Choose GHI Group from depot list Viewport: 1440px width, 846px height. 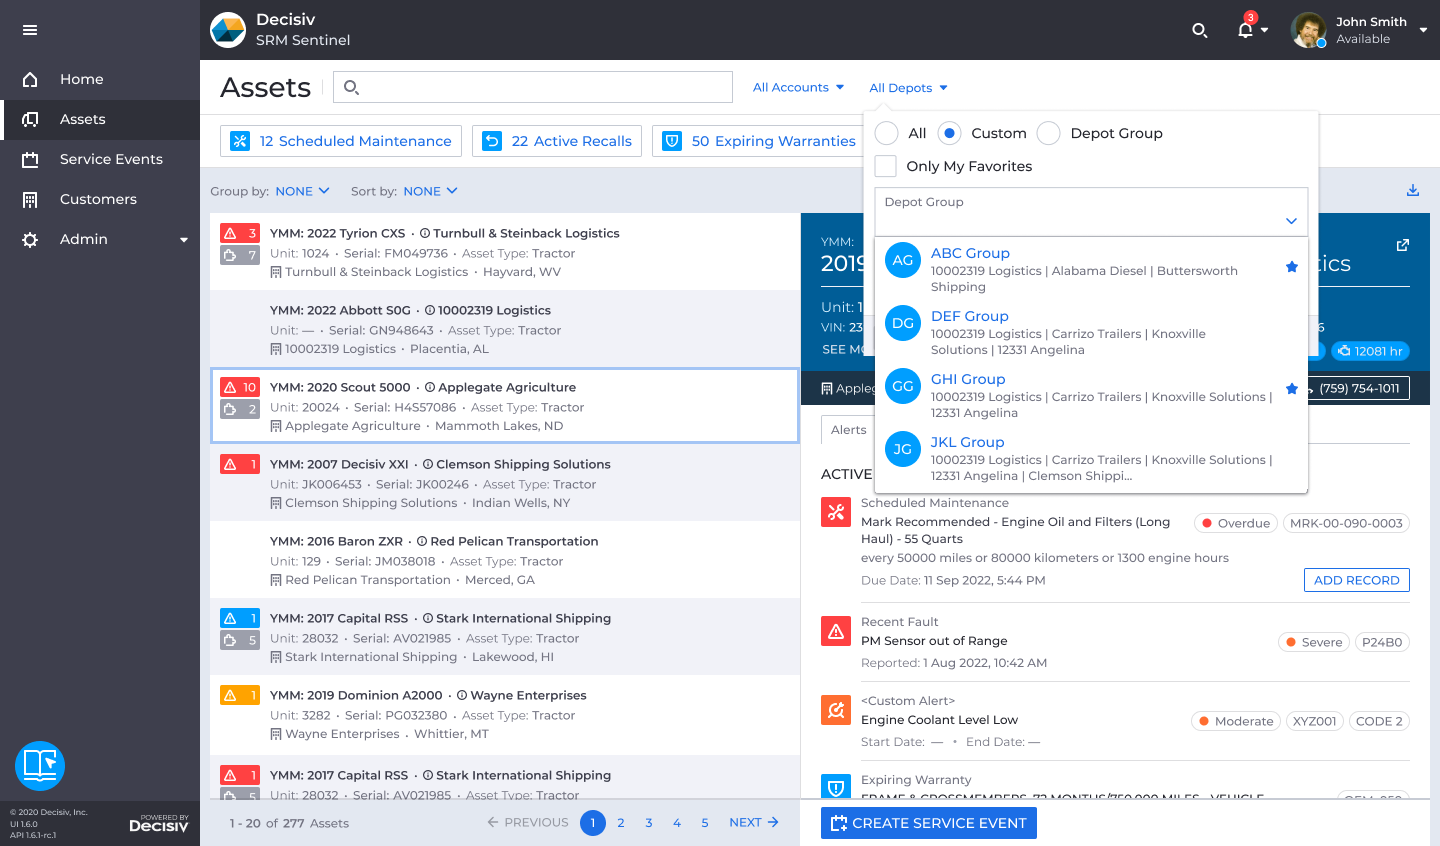tap(1091, 396)
